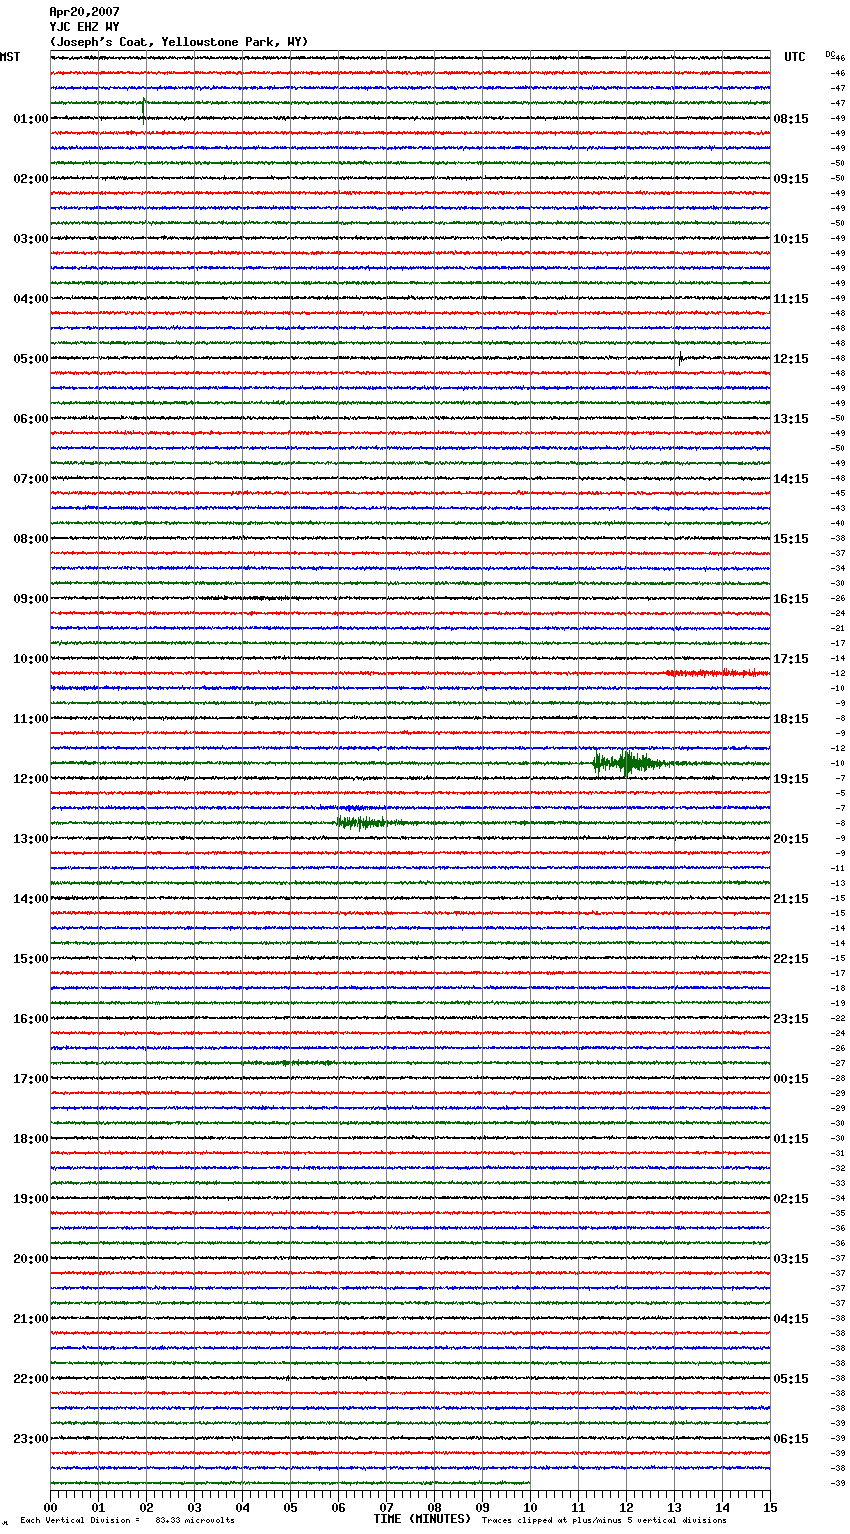850x1534 pixels.
Task: Click minute tick label '12' on bottom axis
Action: [x=626, y=1507]
